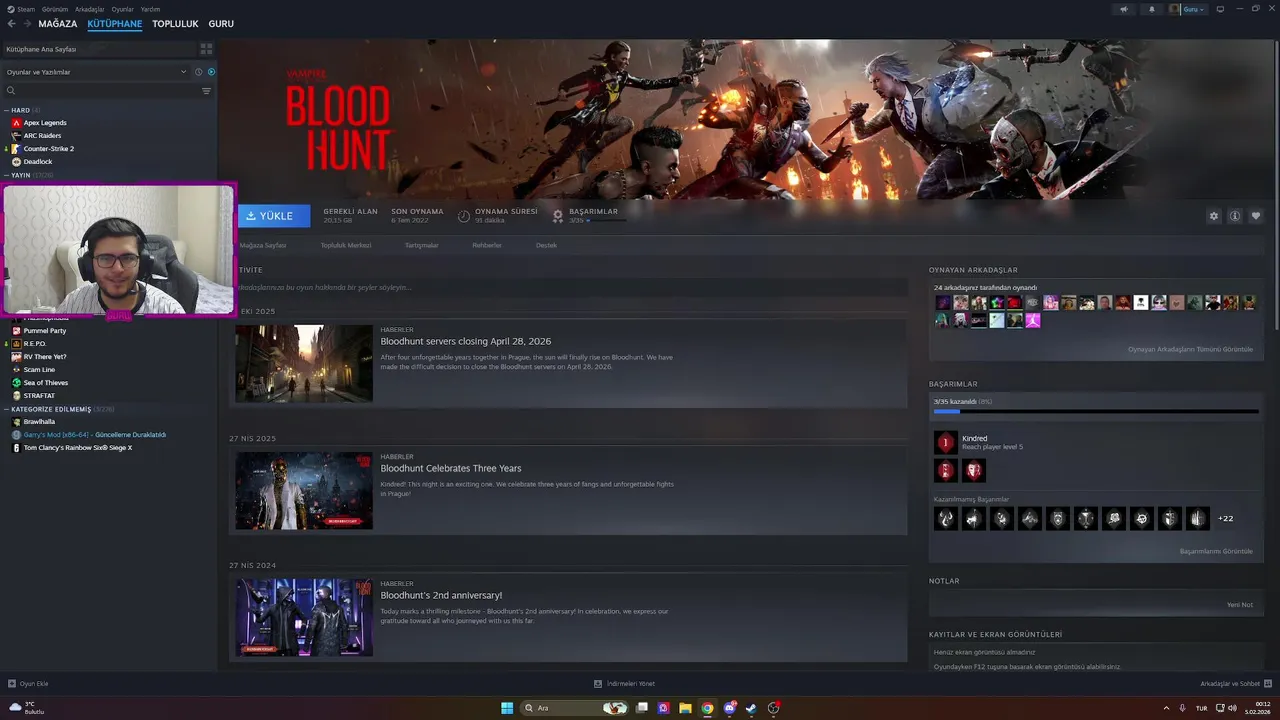Image resolution: width=1280 pixels, height=720 pixels.
Task: Open the GURU profile tab
Action: point(221,24)
